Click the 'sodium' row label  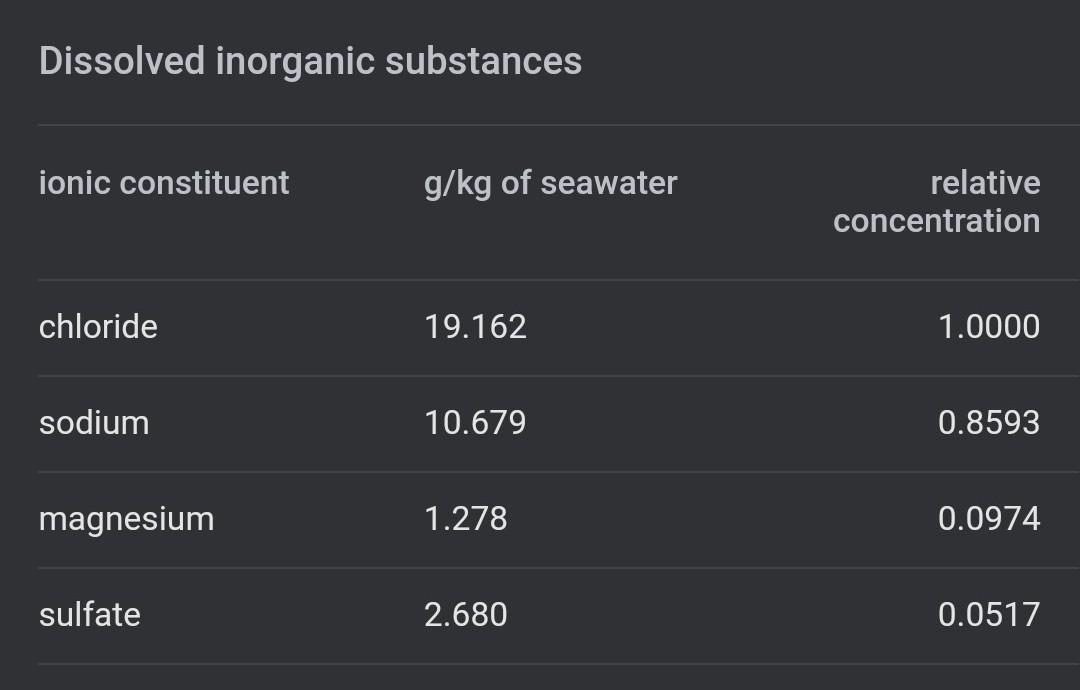pos(94,423)
